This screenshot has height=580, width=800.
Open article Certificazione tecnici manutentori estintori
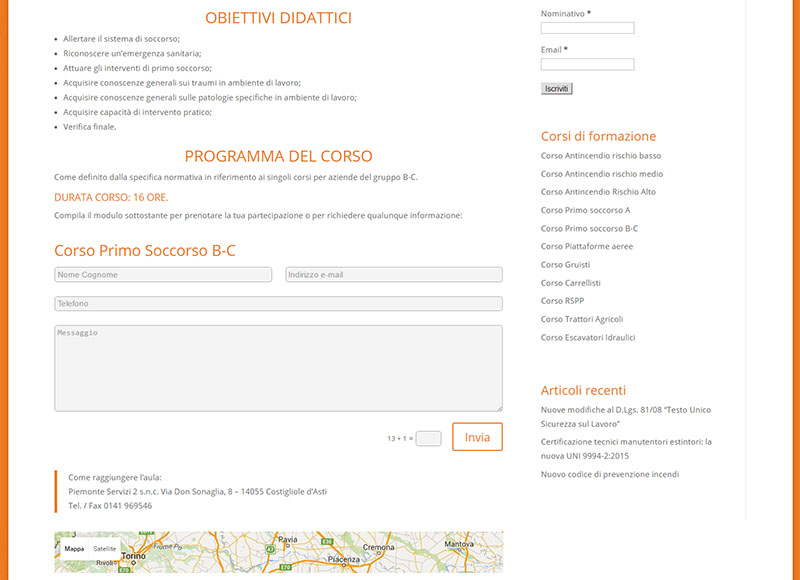tap(626, 449)
